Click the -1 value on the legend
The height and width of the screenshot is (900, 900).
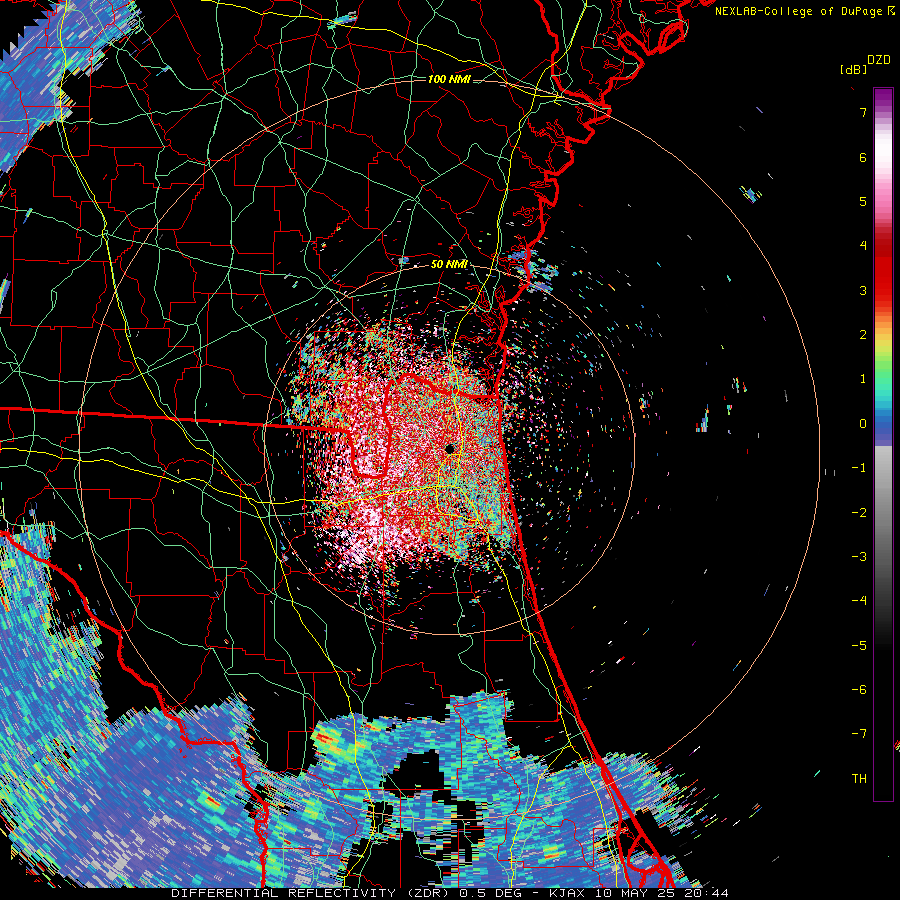click(x=859, y=468)
